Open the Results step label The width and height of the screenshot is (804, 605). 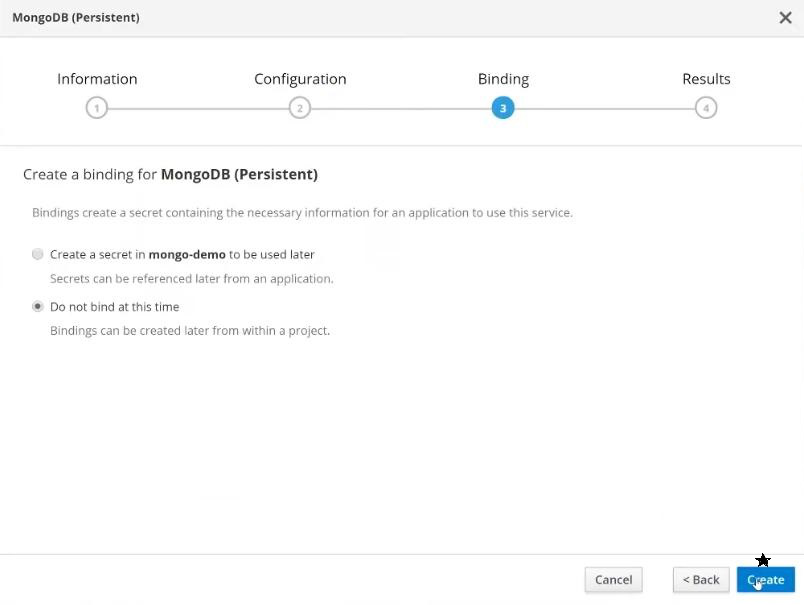tap(706, 79)
